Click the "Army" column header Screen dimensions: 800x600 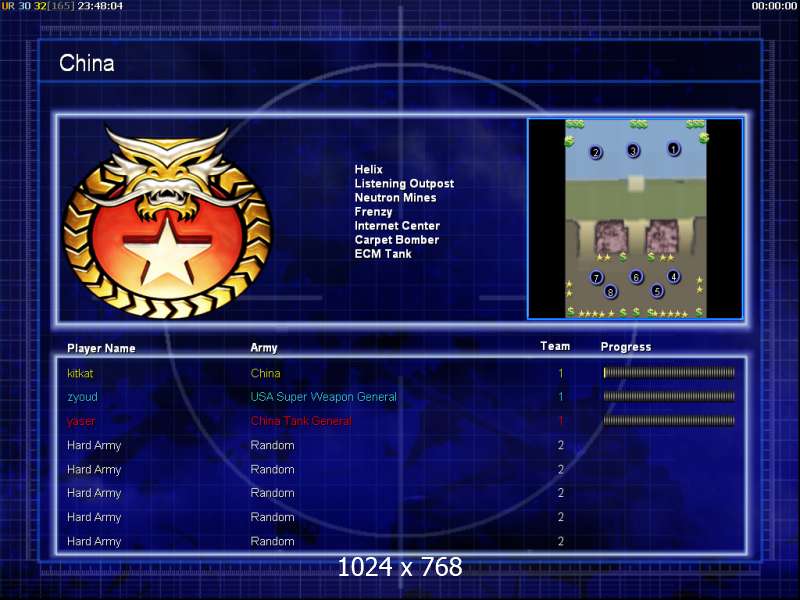[264, 348]
